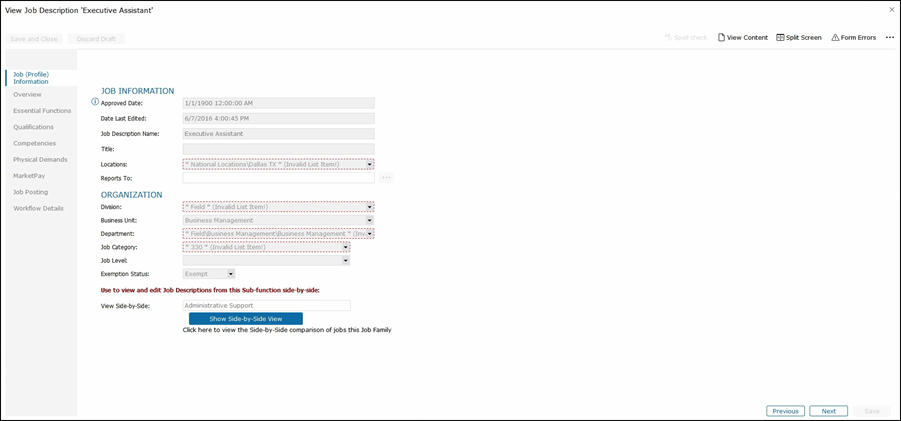Expand the Exemption Status dropdown
The image size is (901, 421).
230,273
